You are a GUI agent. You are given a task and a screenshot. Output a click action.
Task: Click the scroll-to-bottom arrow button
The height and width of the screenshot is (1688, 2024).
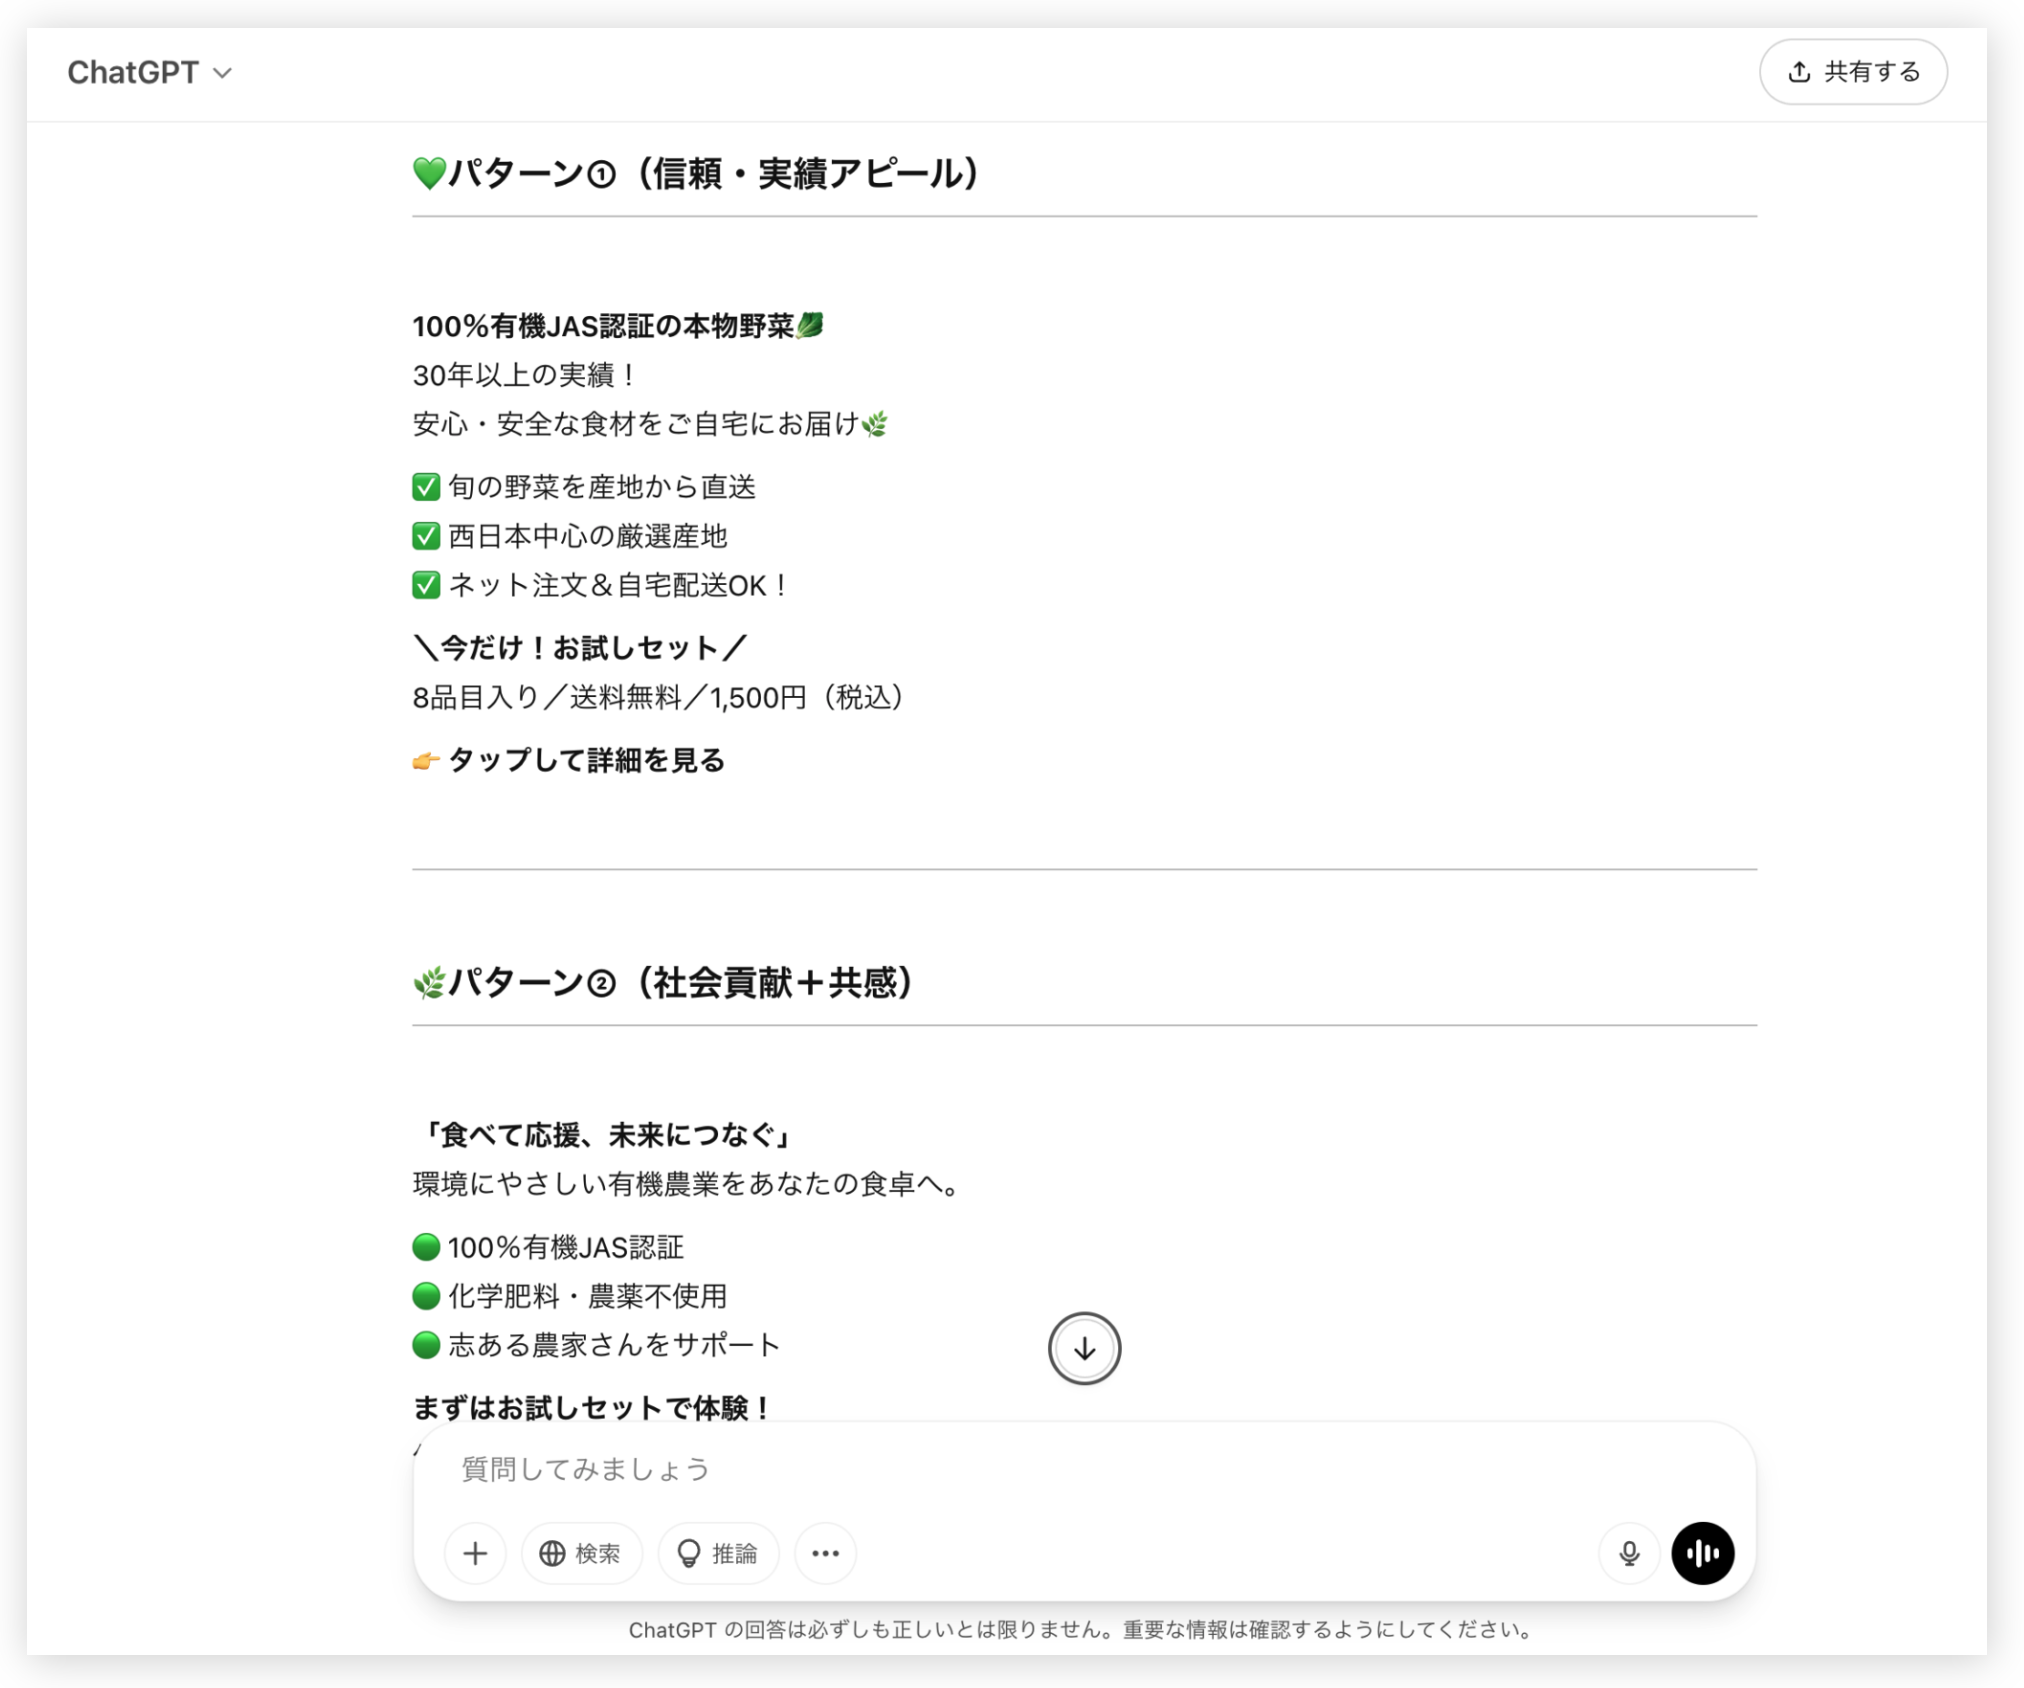pyautogui.click(x=1084, y=1348)
